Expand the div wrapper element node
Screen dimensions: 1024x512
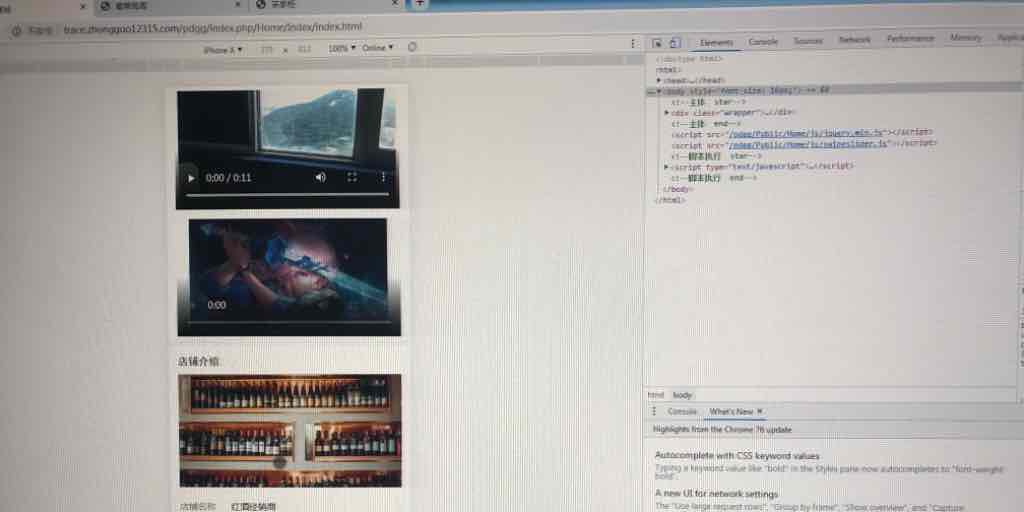(667, 112)
